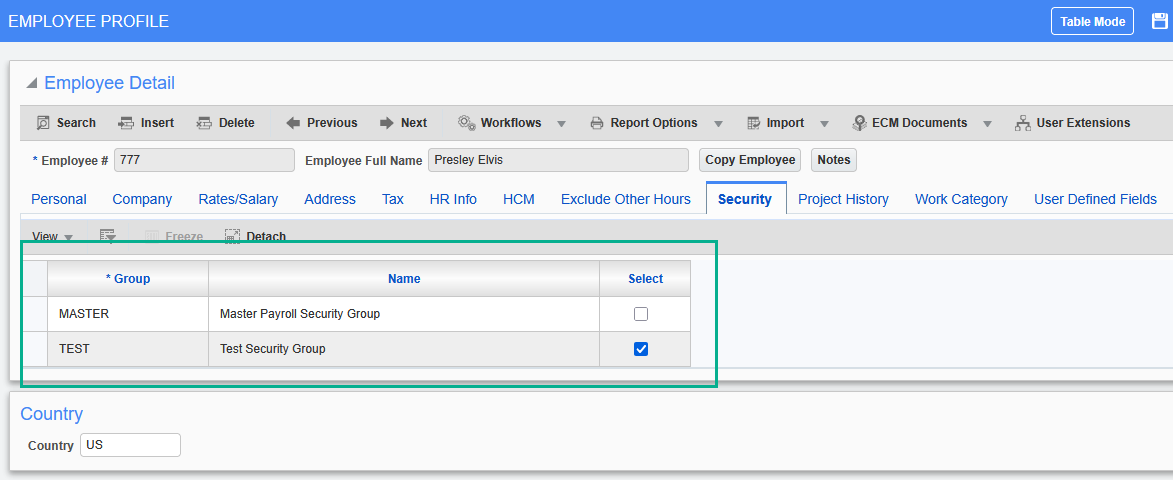Image resolution: width=1173 pixels, height=480 pixels.
Task: Collapse the Employee Detail section
Action: [31, 84]
